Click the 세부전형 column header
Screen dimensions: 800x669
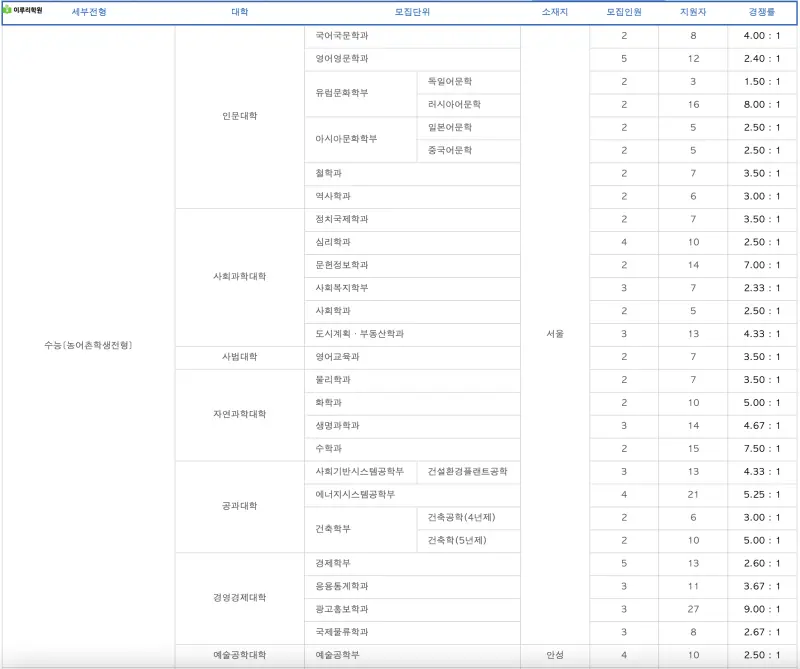point(89,12)
